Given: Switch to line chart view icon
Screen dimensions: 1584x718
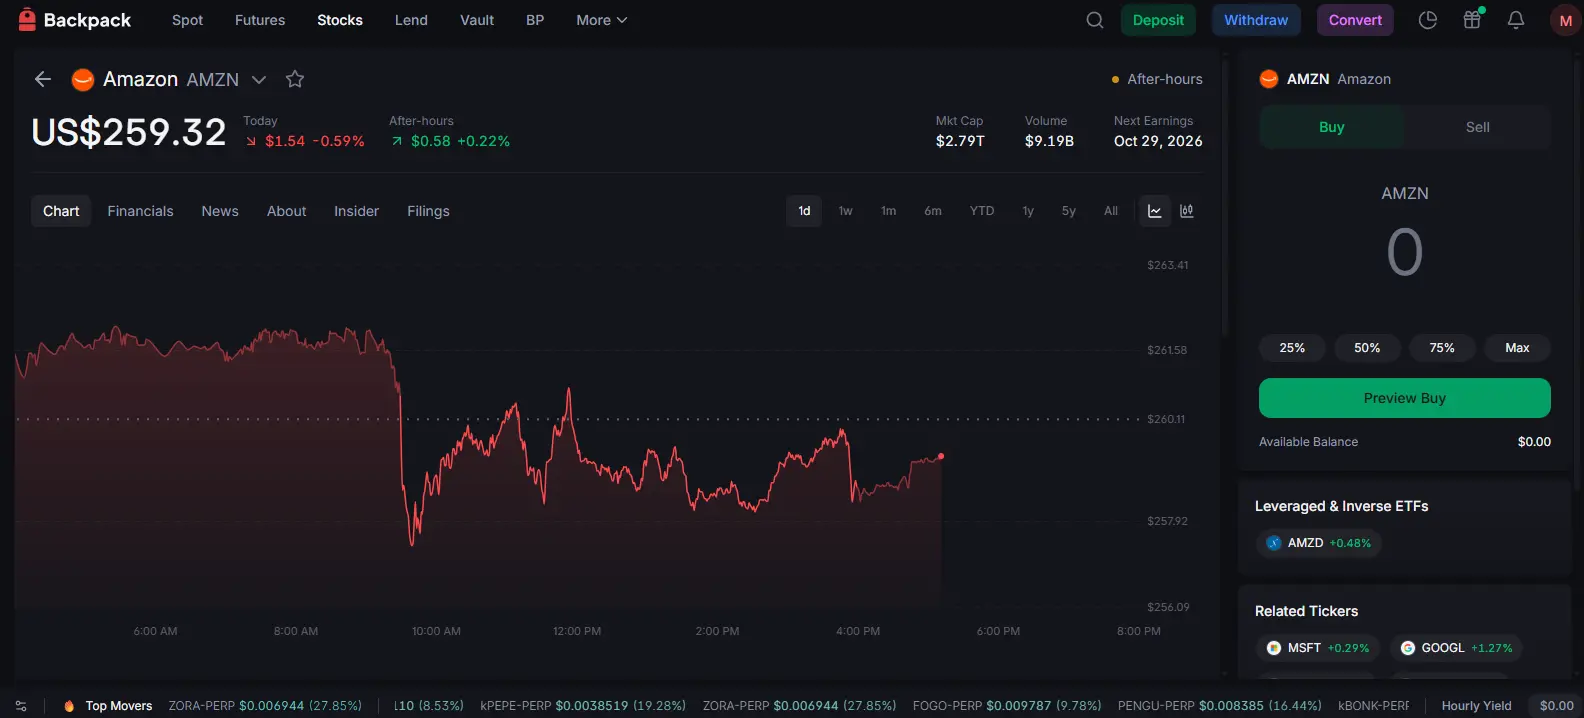Looking at the screenshot, I should [x=1155, y=211].
